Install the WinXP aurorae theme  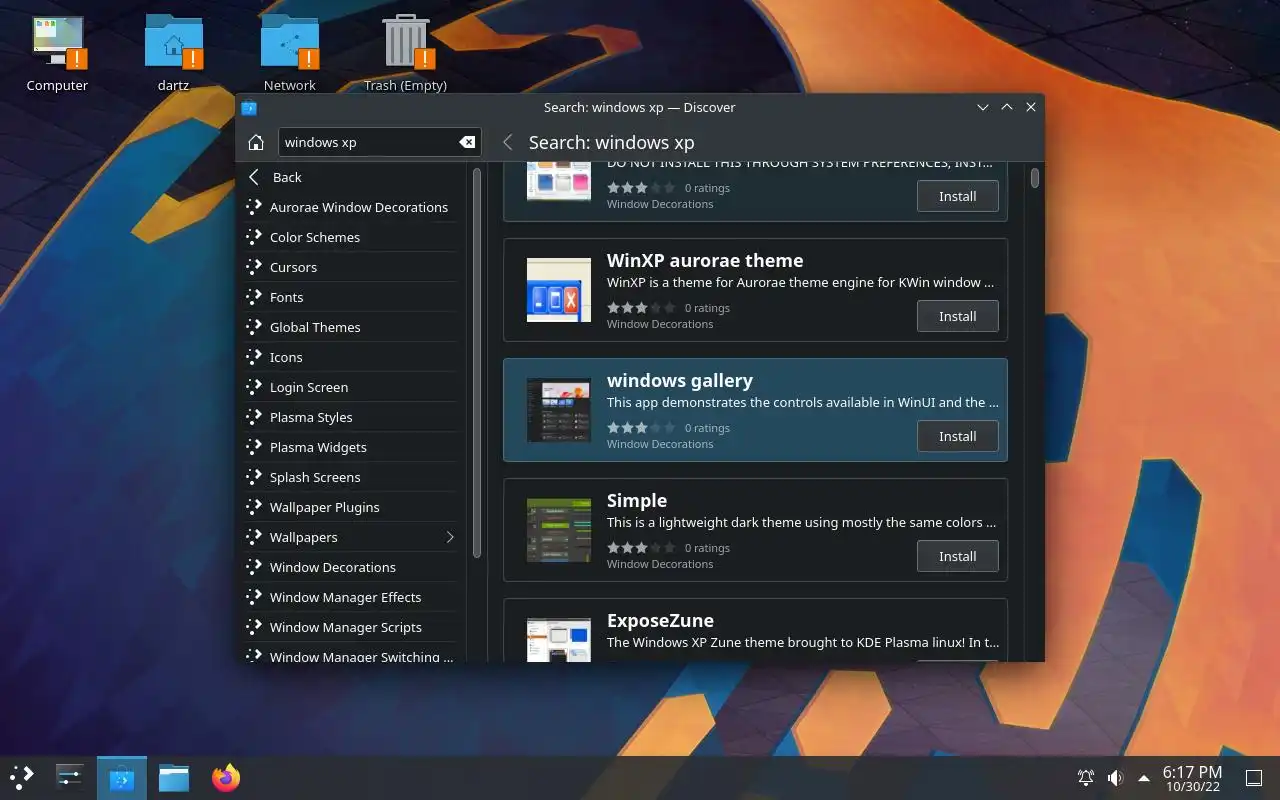pos(957,316)
